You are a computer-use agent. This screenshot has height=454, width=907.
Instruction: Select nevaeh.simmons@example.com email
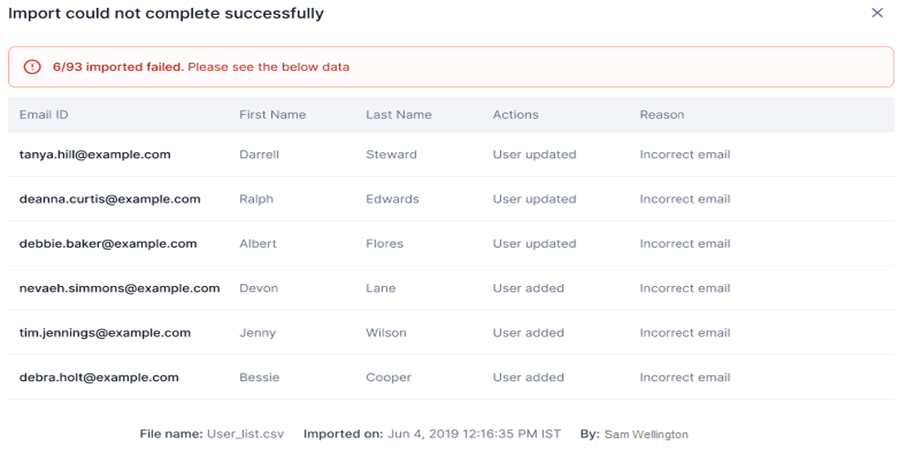click(120, 288)
